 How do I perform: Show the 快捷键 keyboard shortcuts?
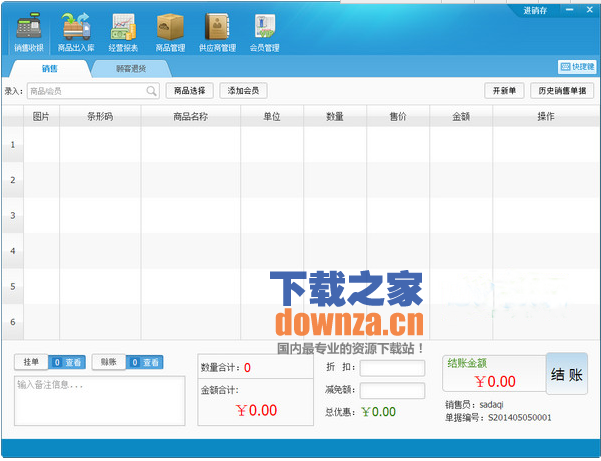(x=577, y=67)
